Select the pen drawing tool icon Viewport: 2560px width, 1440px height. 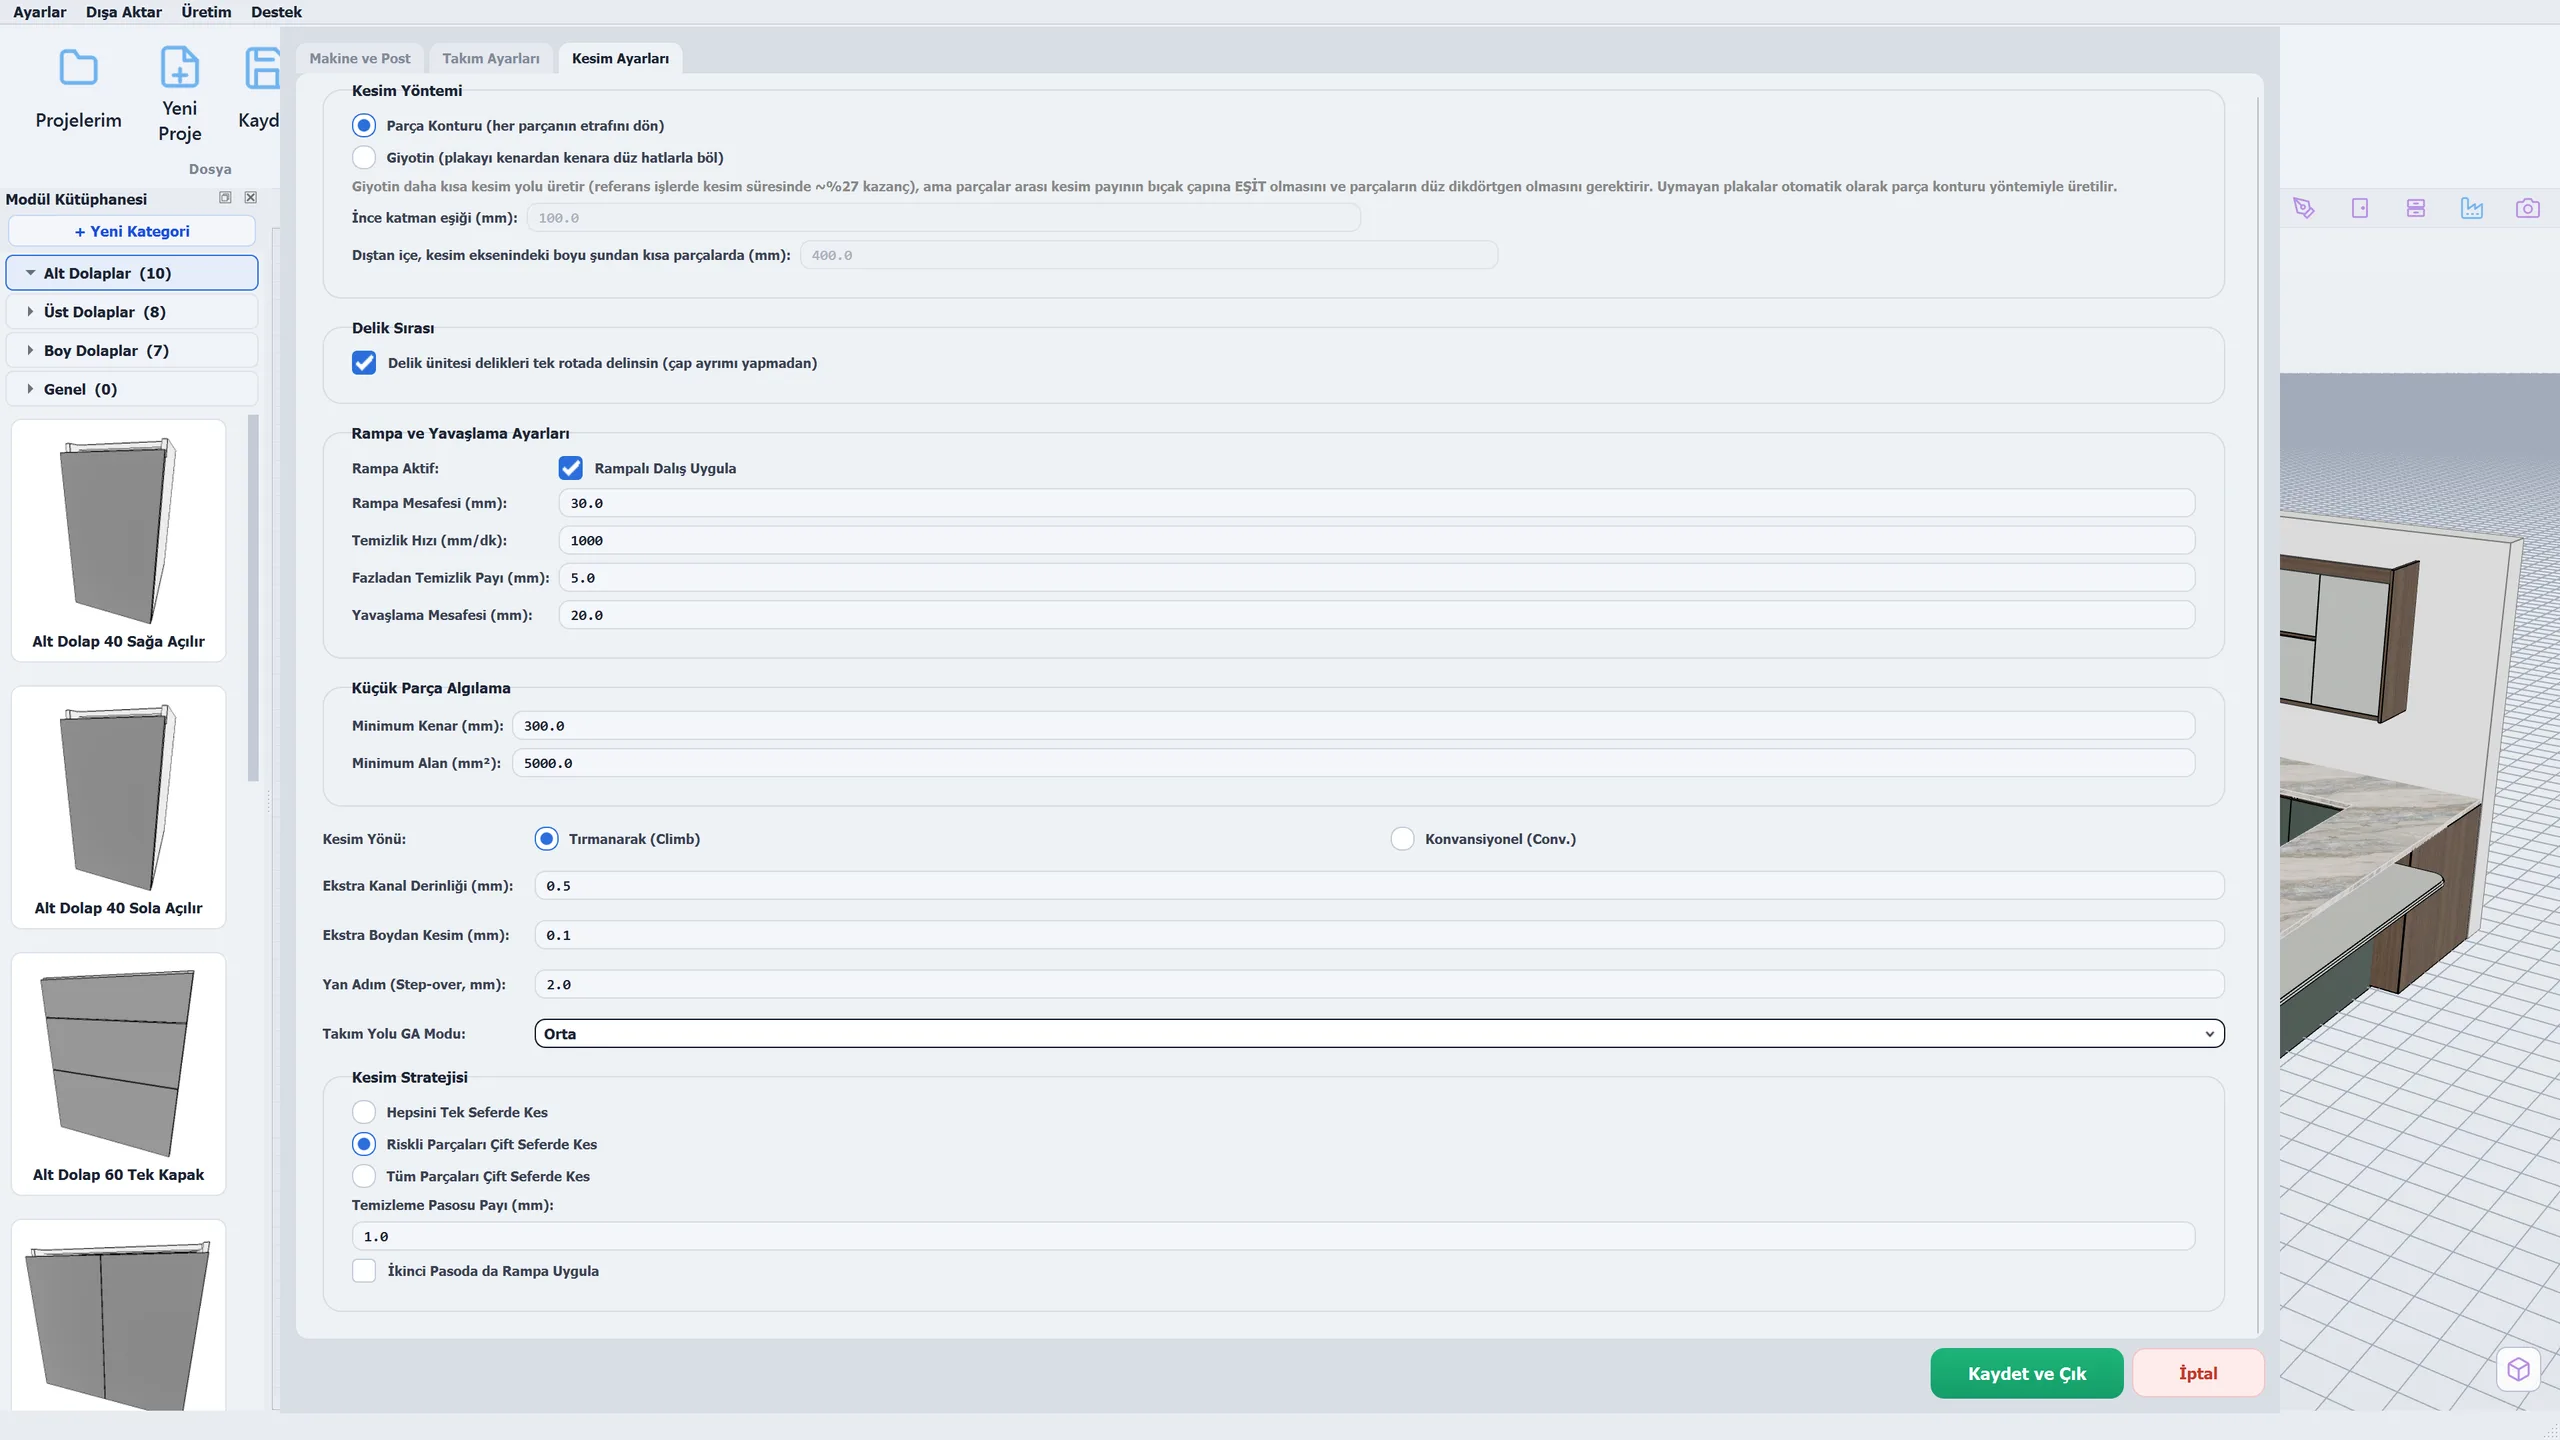coord(2304,208)
